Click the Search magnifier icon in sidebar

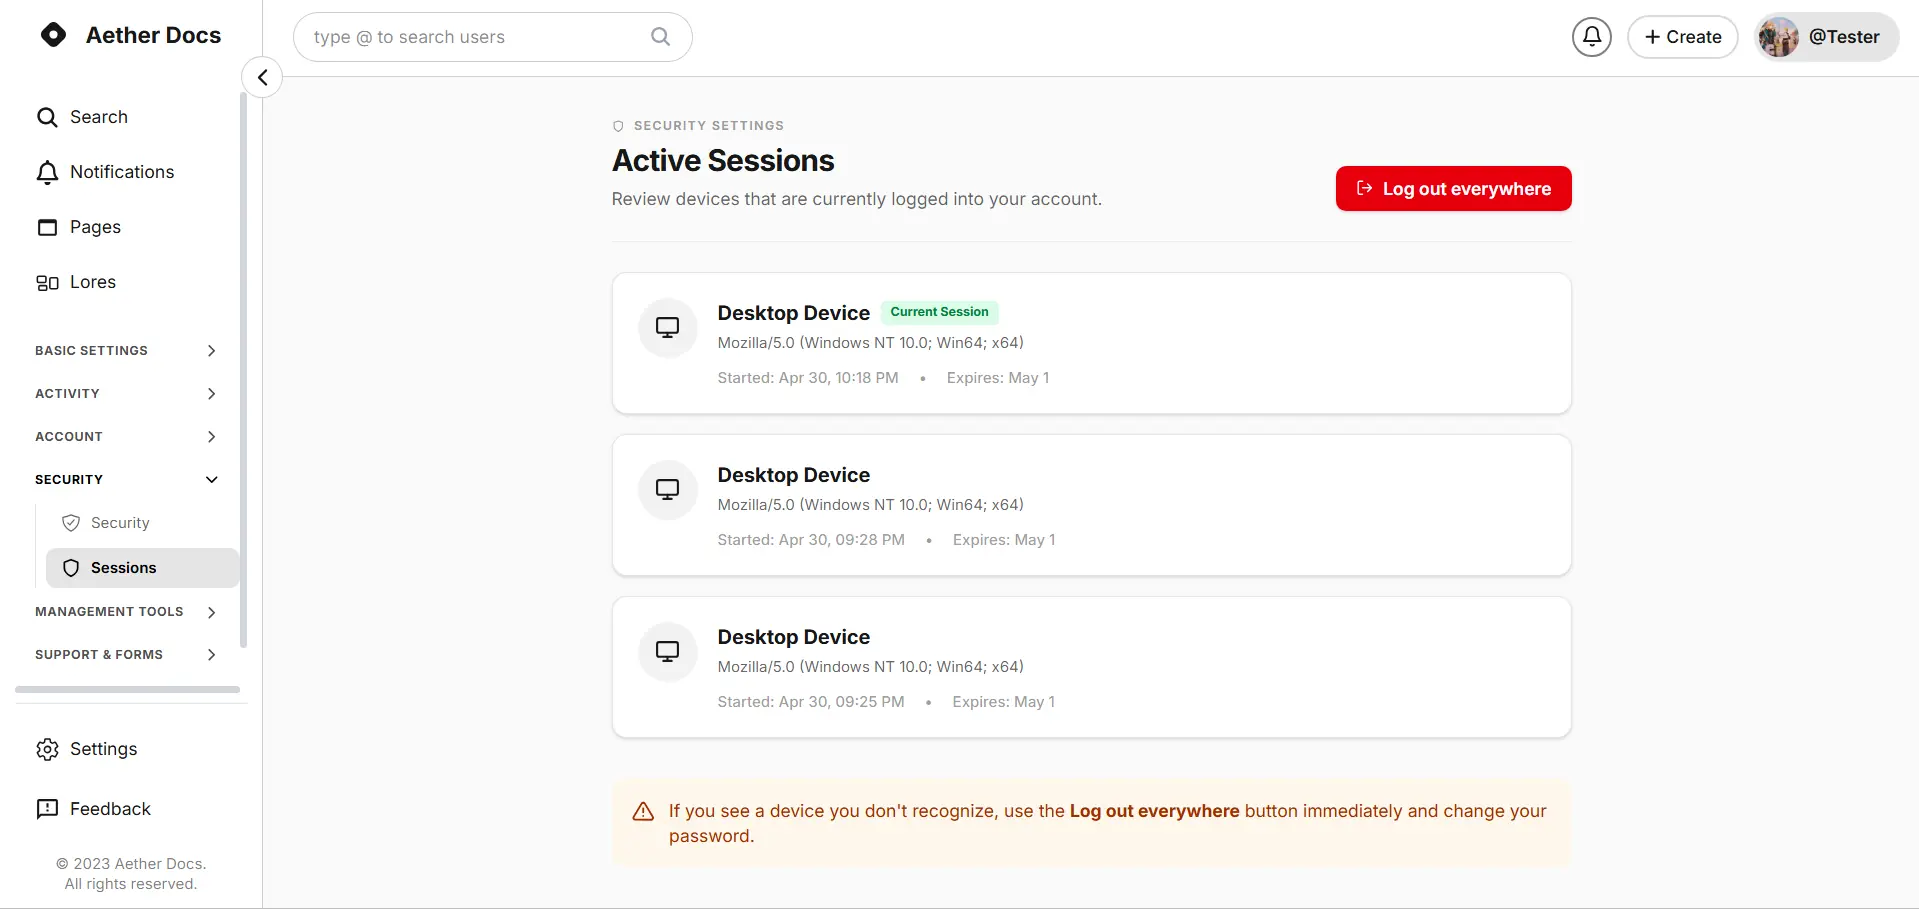click(47, 117)
